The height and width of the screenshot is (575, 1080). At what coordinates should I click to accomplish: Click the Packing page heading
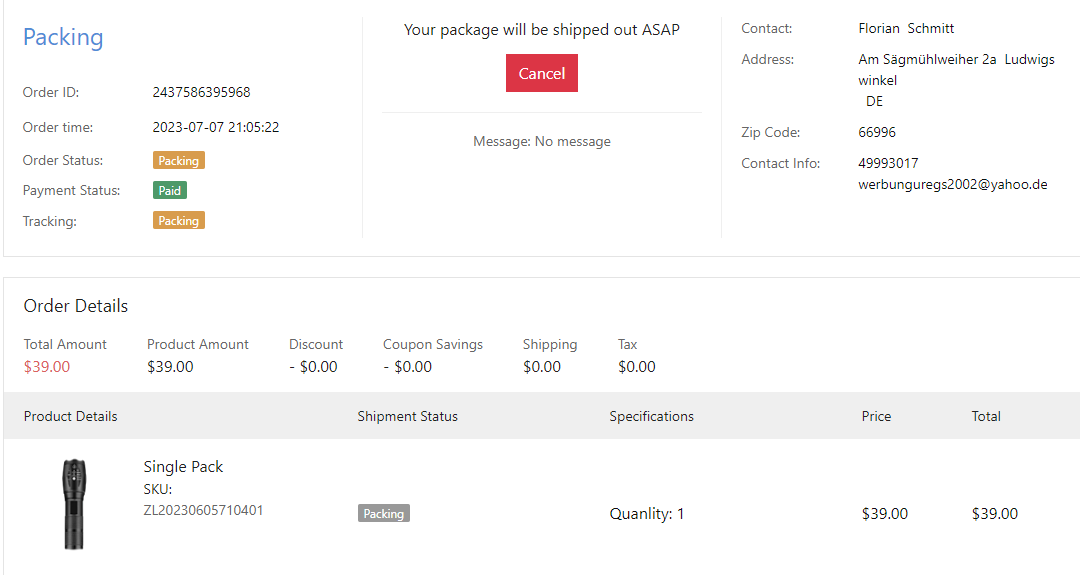pyautogui.click(x=63, y=37)
